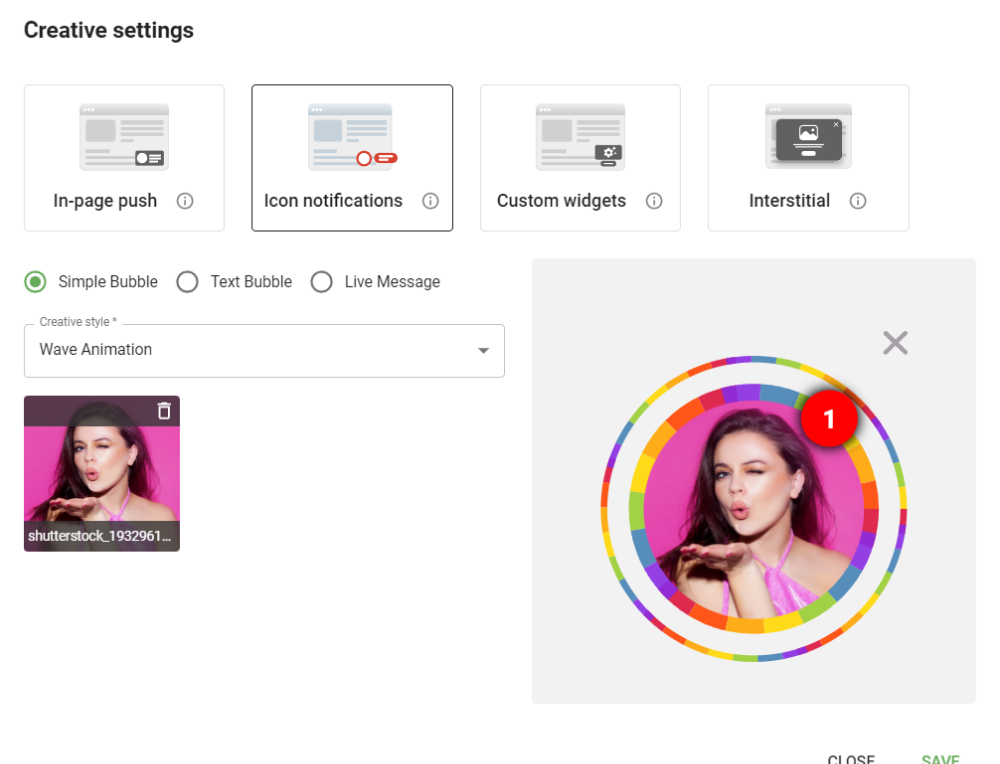Select the Live Message radio button
The width and height of the screenshot is (1000, 764).
pyautogui.click(x=322, y=282)
